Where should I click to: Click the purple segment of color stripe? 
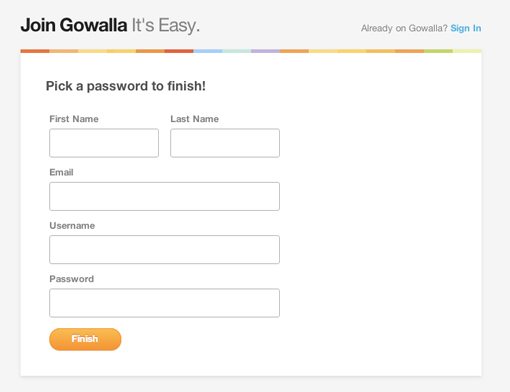pyautogui.click(x=265, y=51)
